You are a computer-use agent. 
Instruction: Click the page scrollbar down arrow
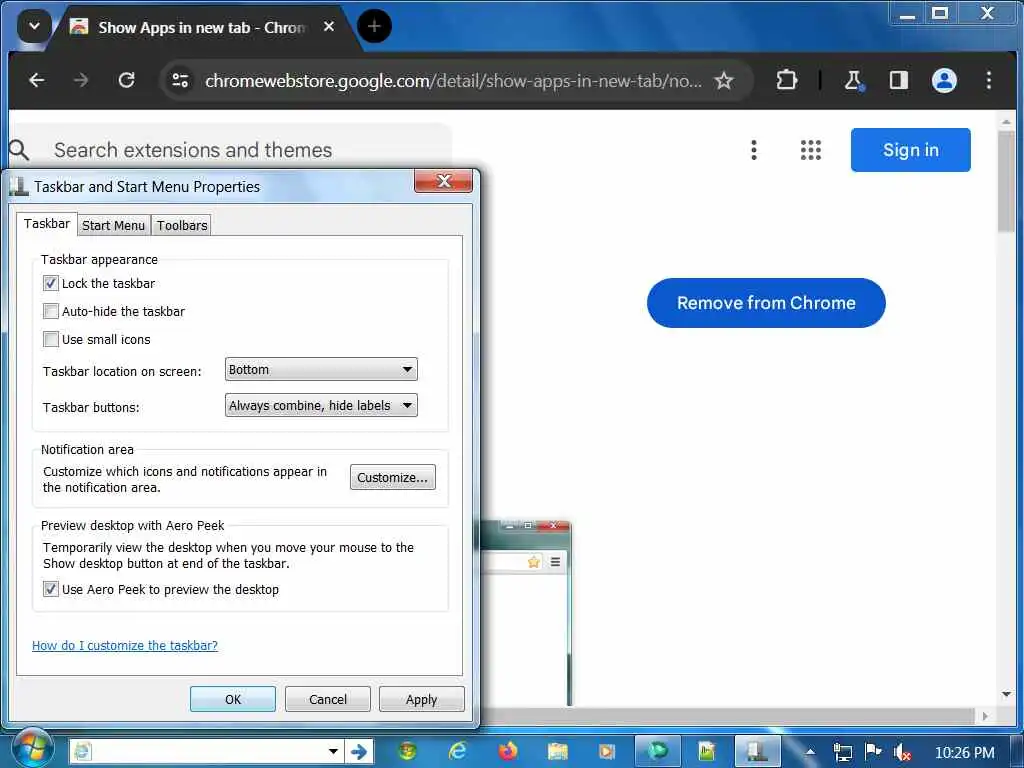pos(1006,694)
